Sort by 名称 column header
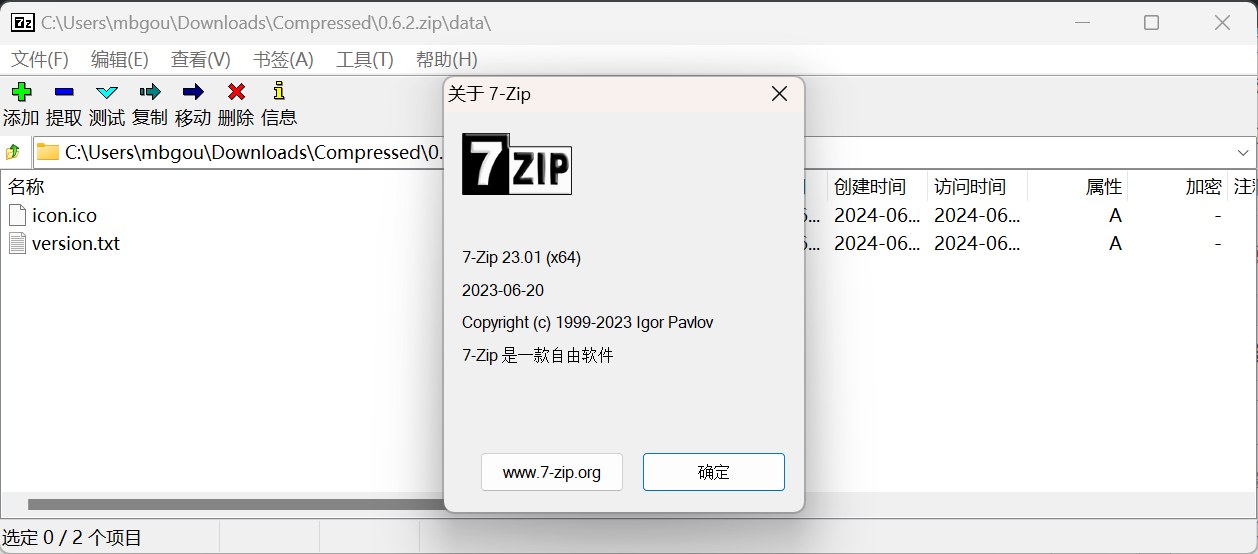This screenshot has width=1258, height=554. (27, 186)
